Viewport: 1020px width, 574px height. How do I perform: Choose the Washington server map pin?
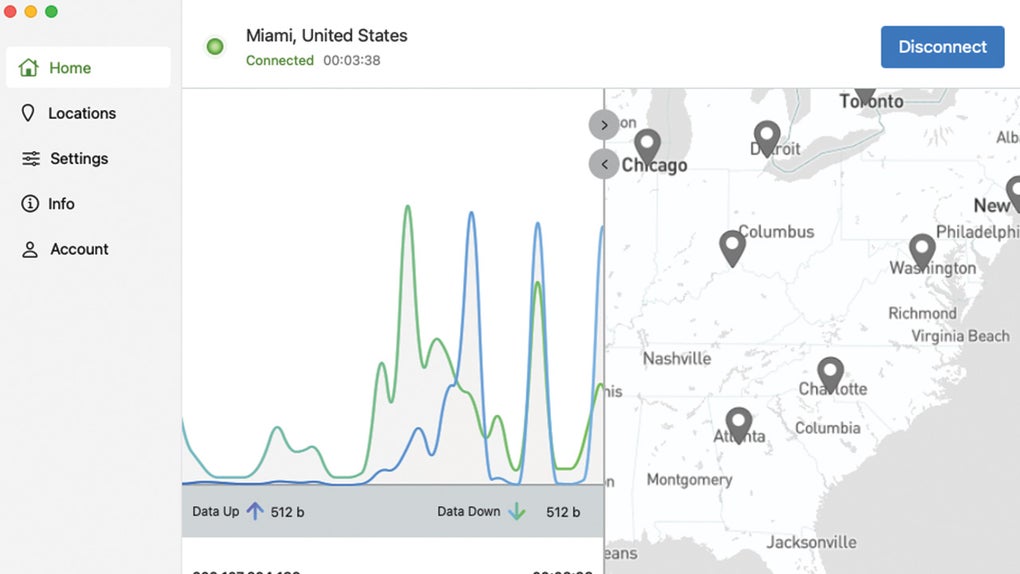click(922, 251)
